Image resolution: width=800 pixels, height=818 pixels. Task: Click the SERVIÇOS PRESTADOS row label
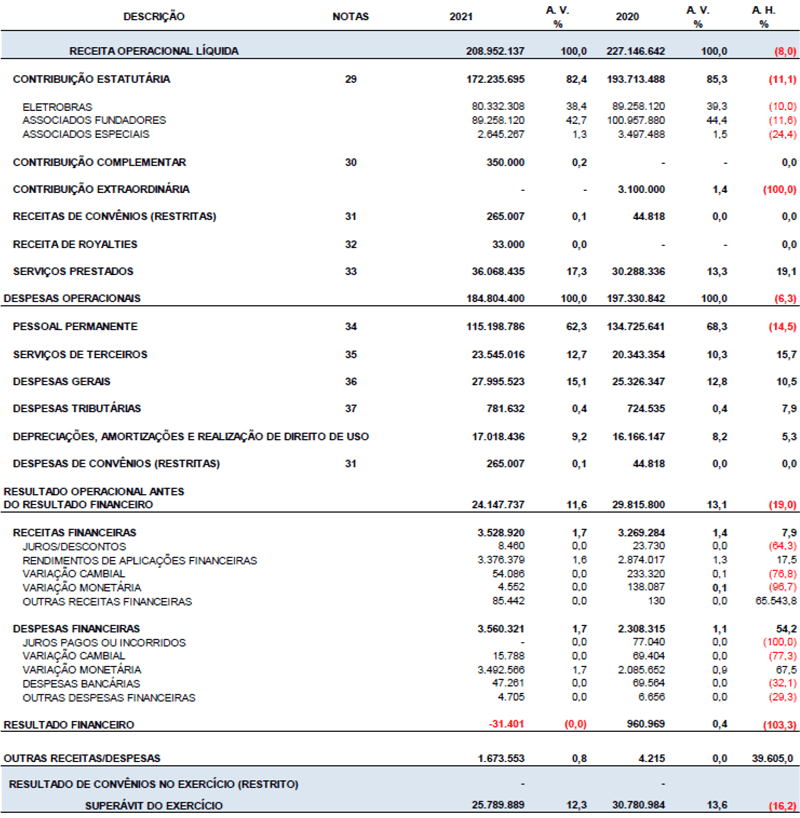(x=73, y=271)
